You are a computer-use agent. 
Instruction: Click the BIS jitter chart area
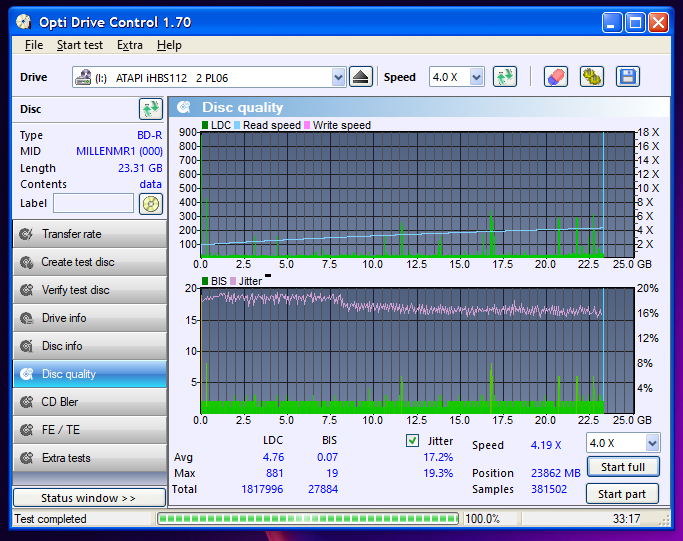click(417, 350)
